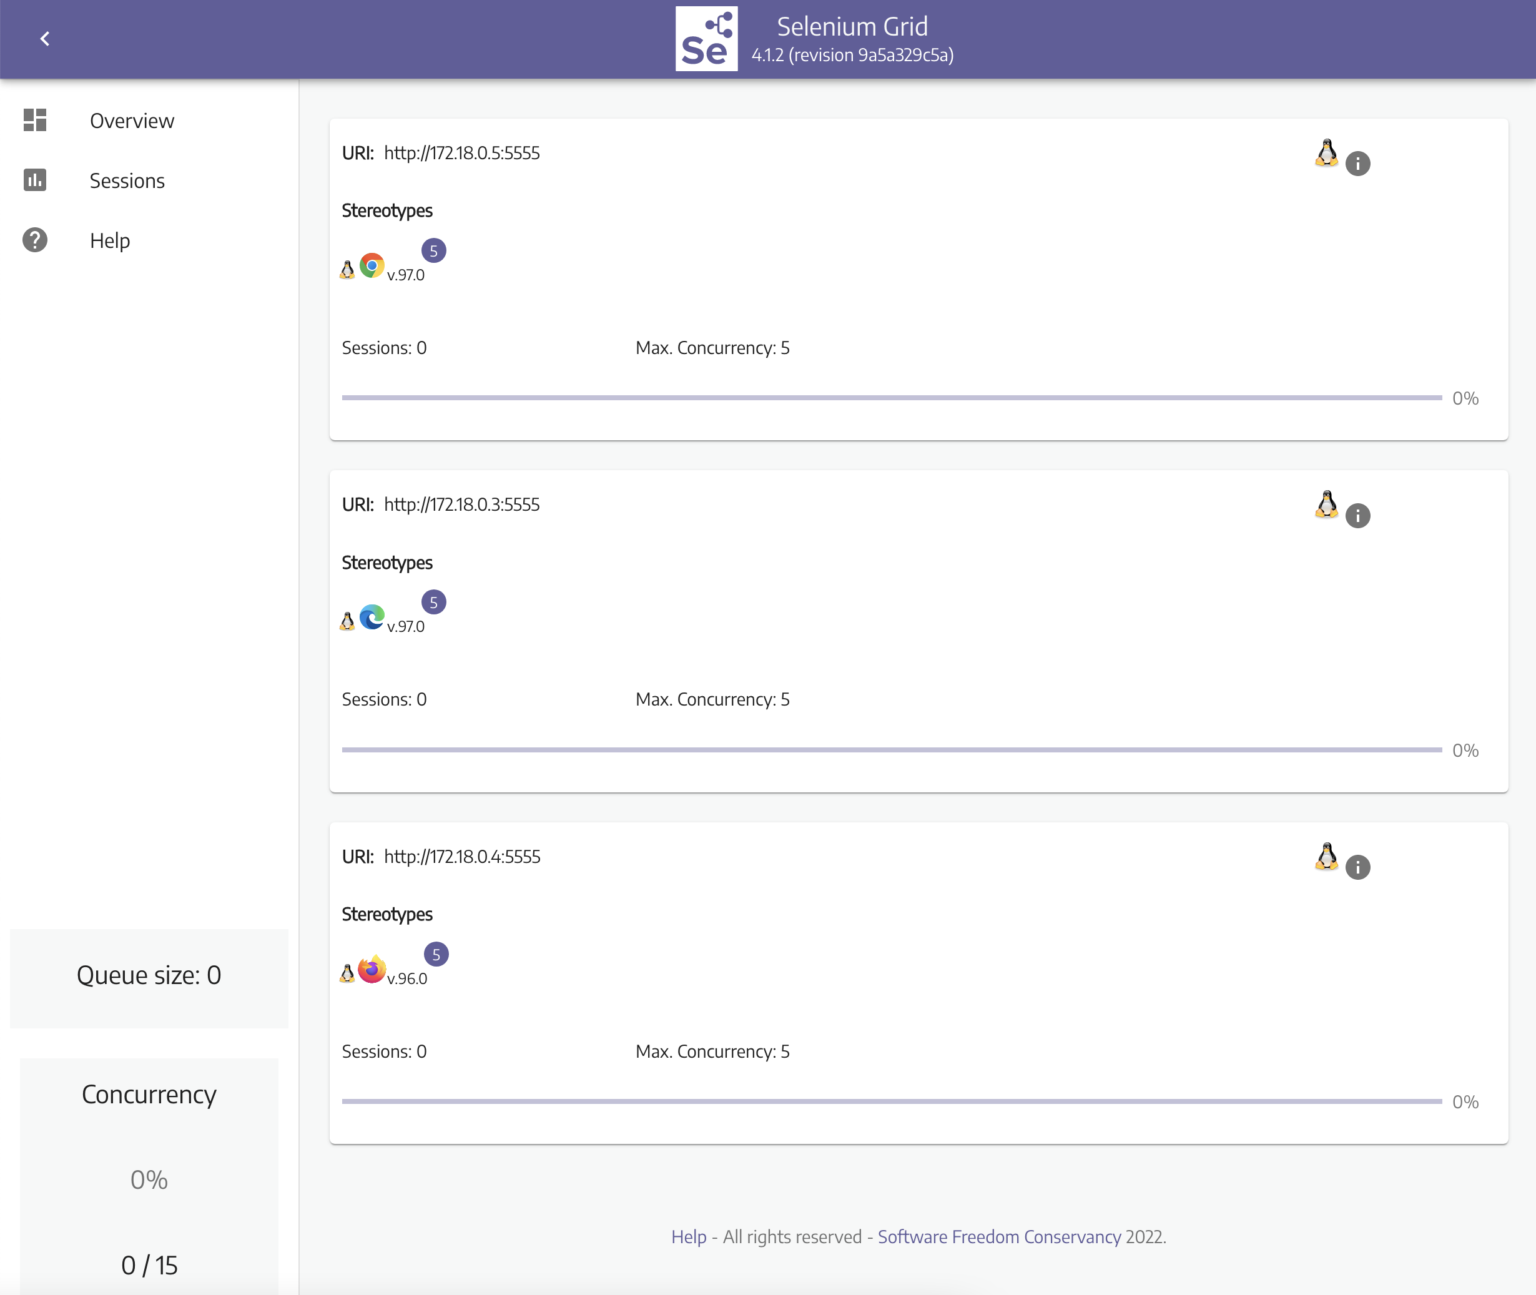Expand node details for 172.18.0.3
The width and height of the screenshot is (1536, 1295).
(x=1357, y=515)
